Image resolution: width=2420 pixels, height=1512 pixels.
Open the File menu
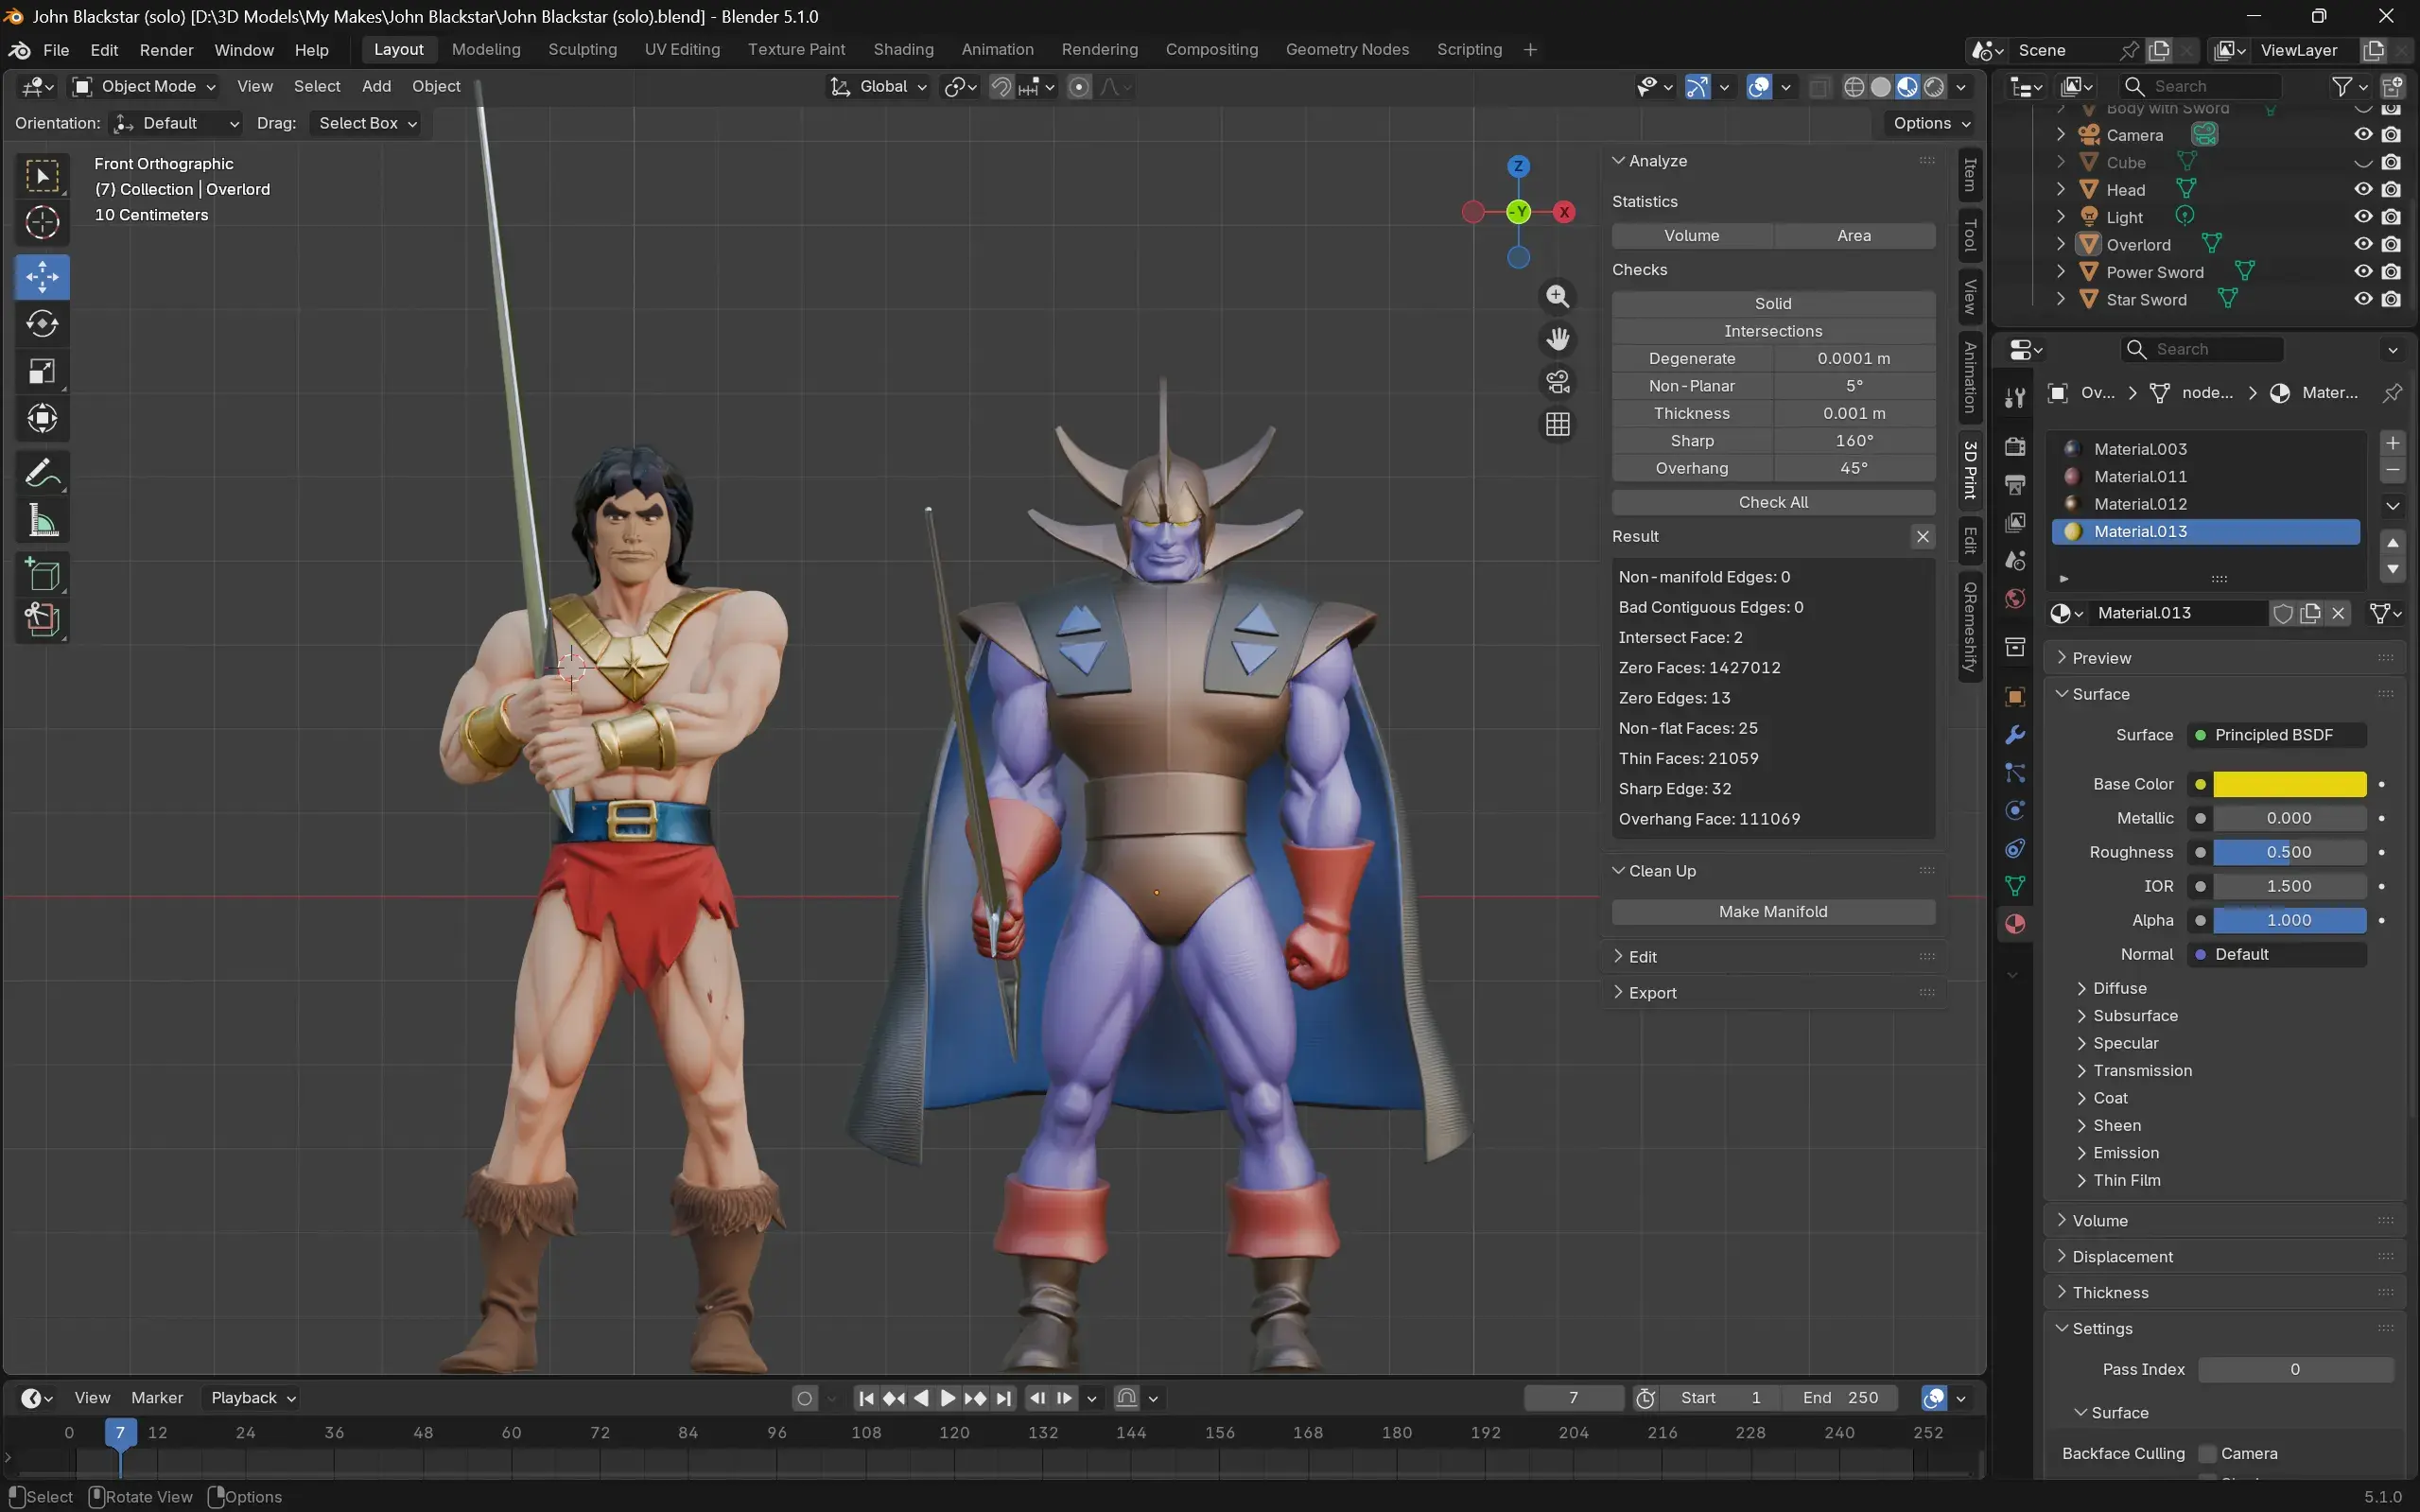tap(56, 50)
